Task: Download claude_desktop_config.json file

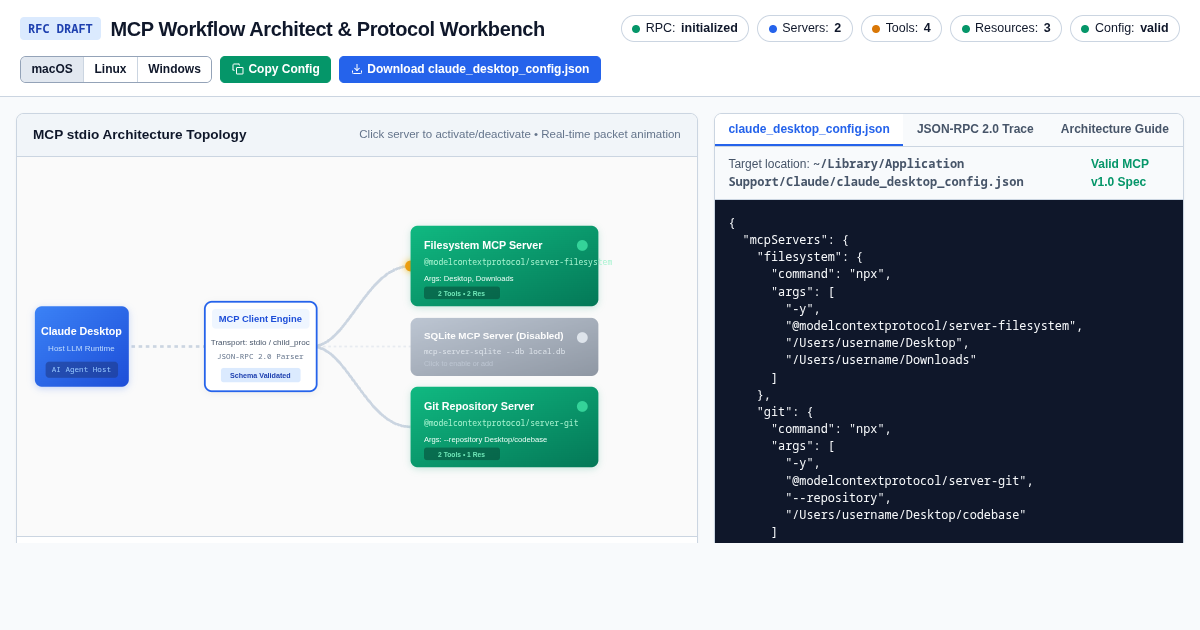Action: (x=470, y=70)
